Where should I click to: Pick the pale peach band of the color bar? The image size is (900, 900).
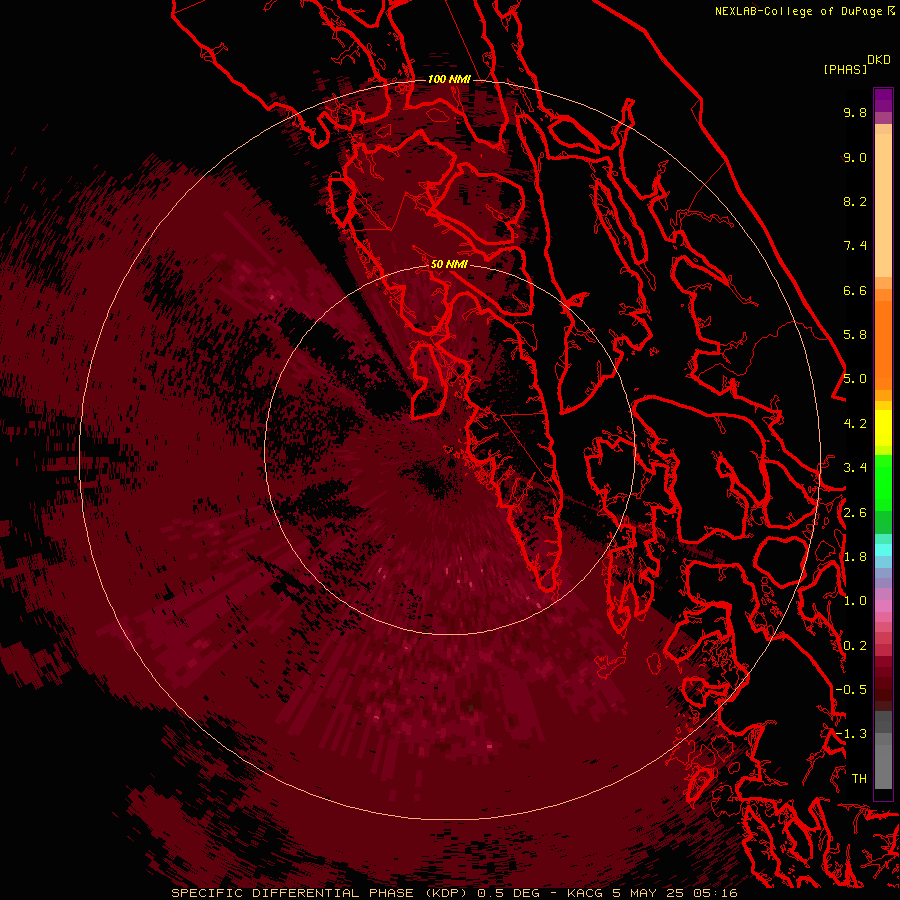(x=883, y=205)
